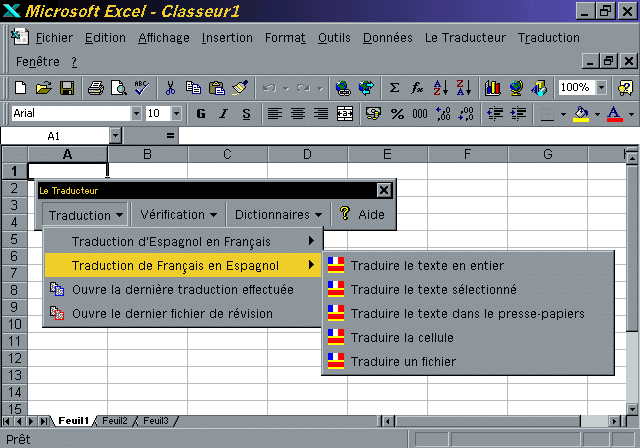Click the Web toolbar globe icon

click(x=366, y=88)
